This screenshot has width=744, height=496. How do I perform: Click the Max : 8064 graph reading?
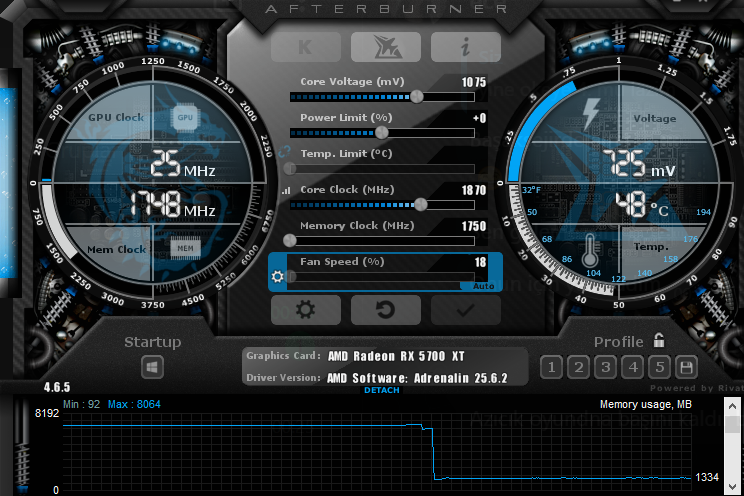tap(134, 404)
